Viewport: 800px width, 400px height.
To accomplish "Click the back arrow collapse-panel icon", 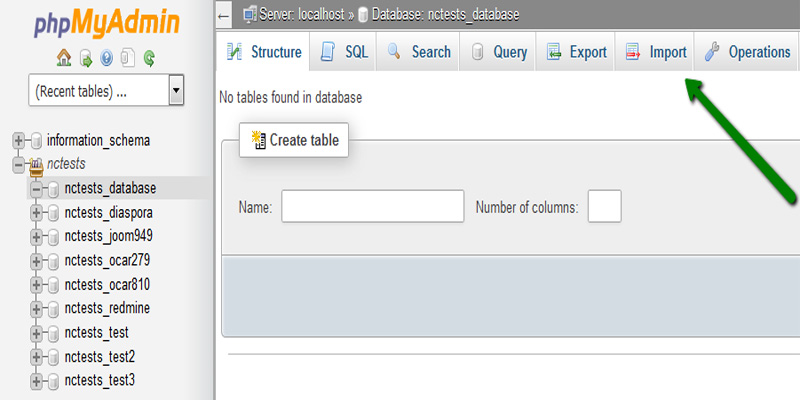I will click(223, 15).
